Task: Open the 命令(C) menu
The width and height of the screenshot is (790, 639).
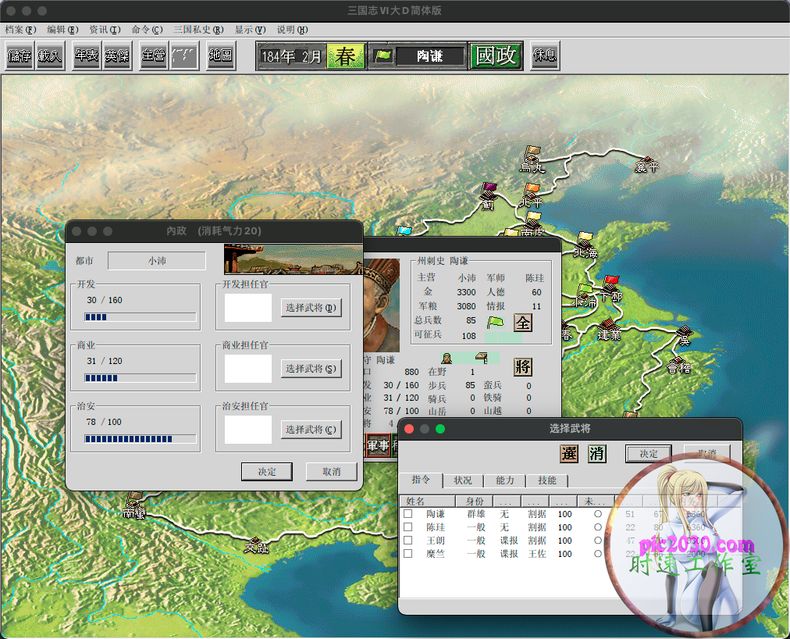Action: [x=148, y=30]
